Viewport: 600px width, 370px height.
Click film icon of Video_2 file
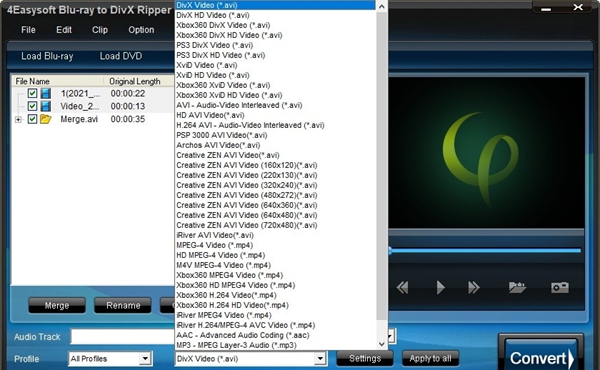(x=46, y=106)
